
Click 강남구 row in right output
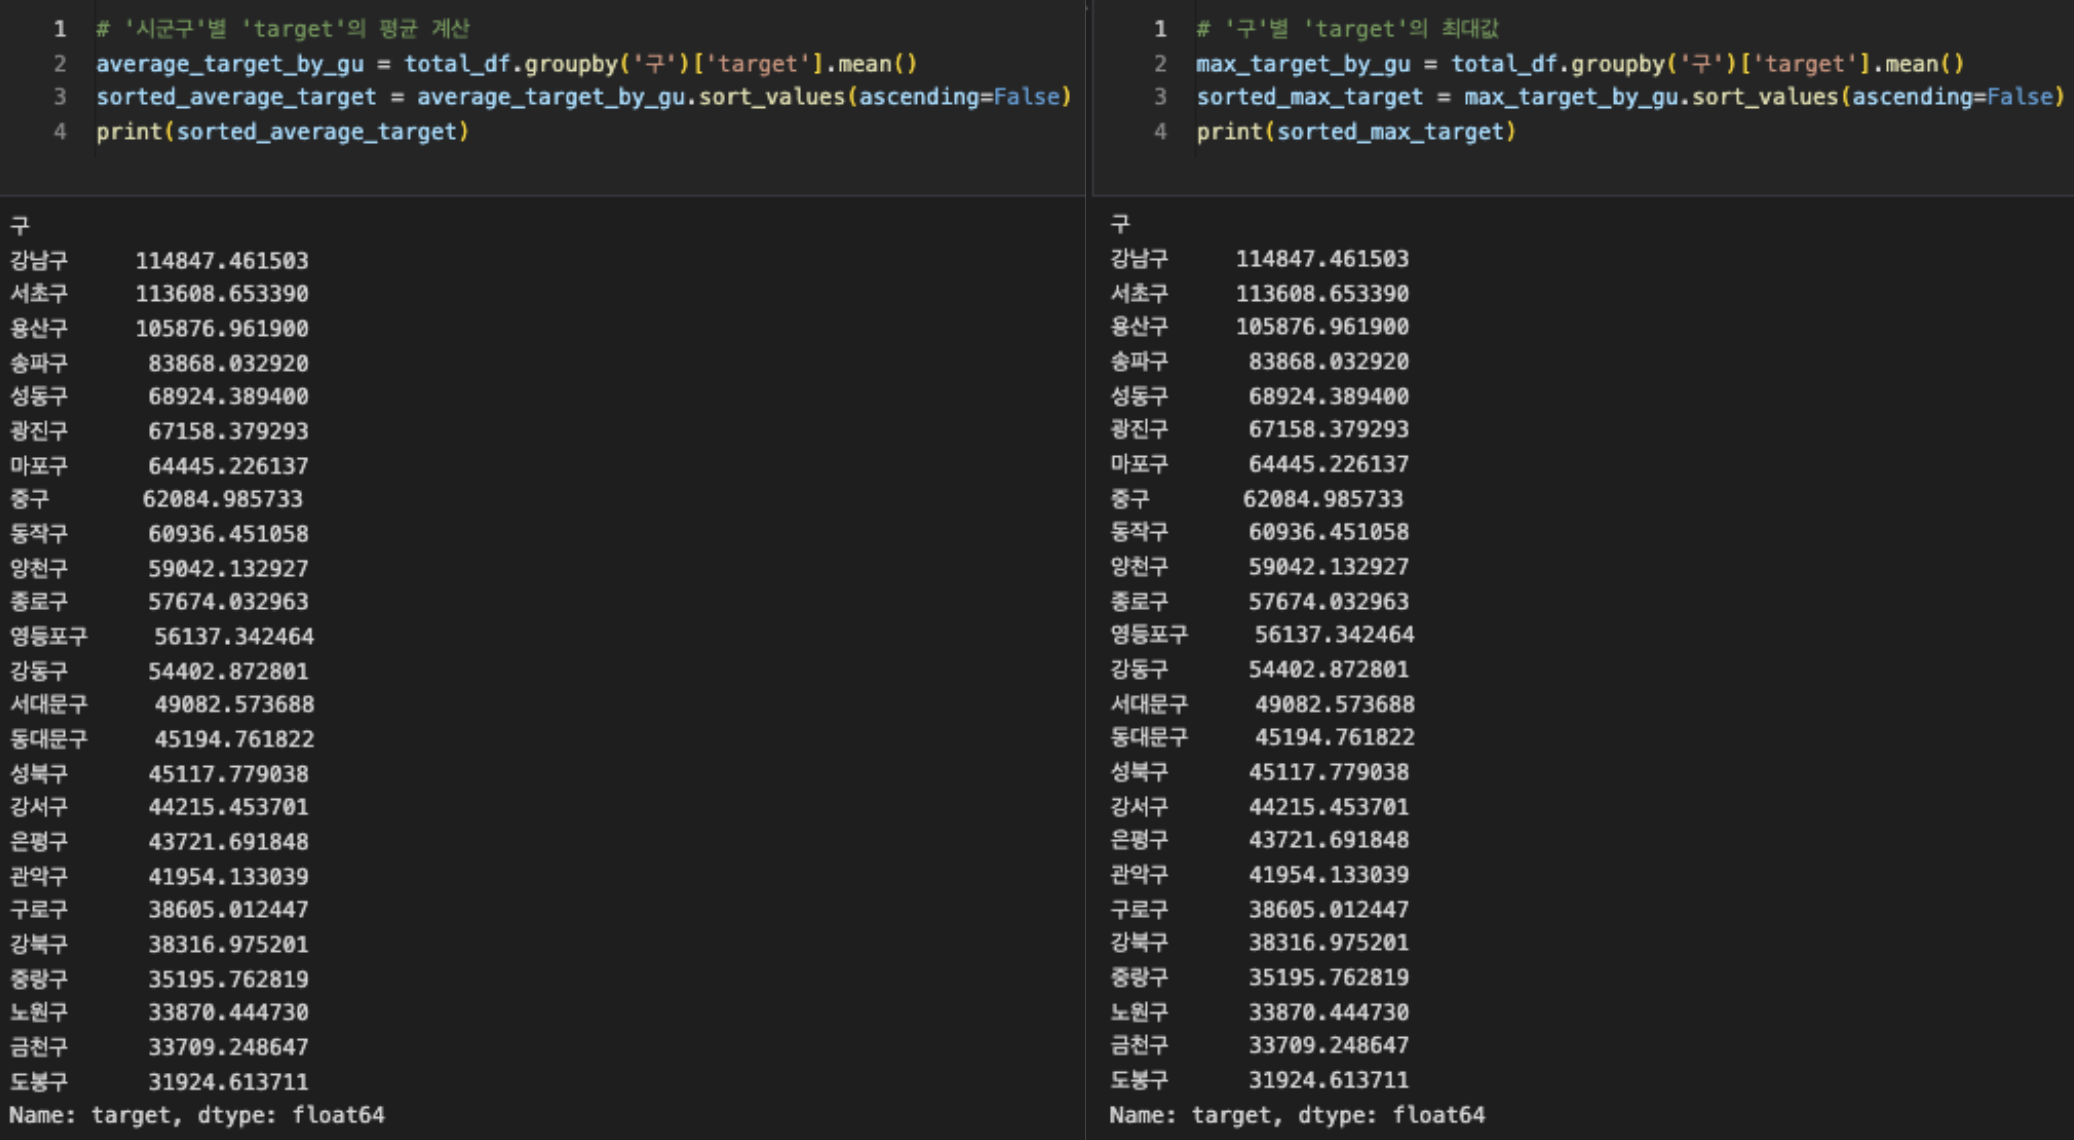click(x=1260, y=259)
